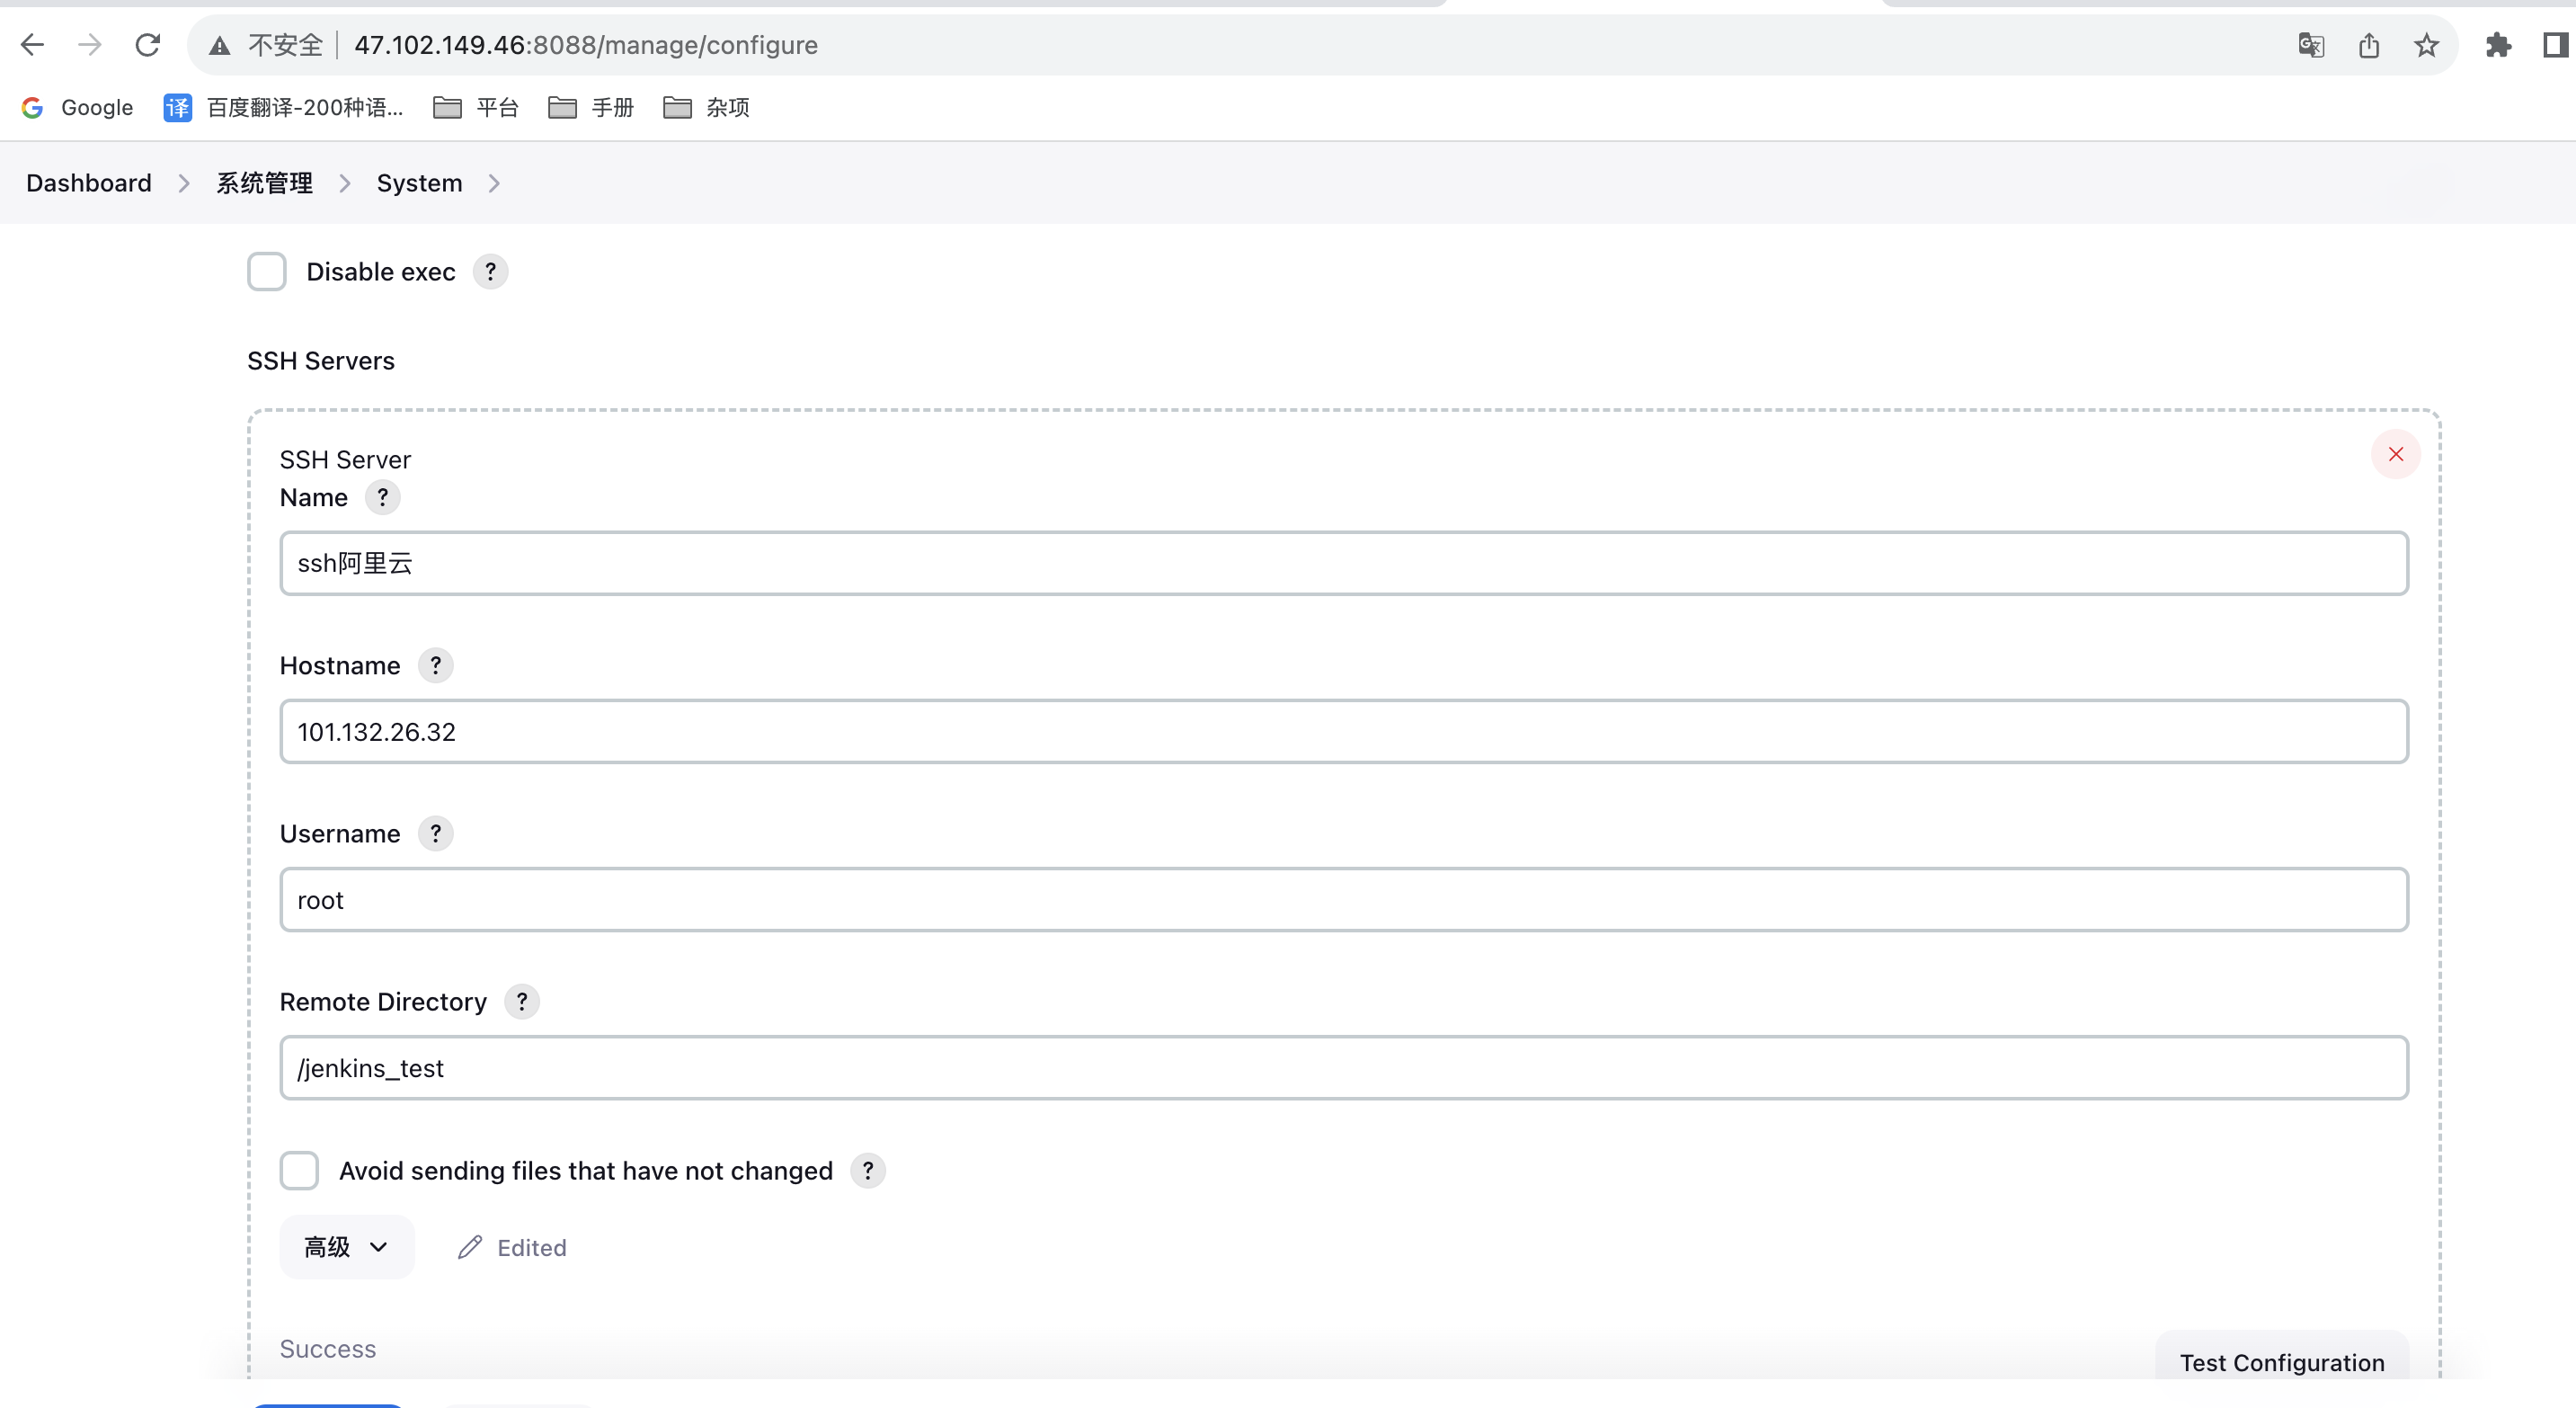The image size is (2576, 1408).
Task: Select the Name input field
Action: tap(1344, 564)
